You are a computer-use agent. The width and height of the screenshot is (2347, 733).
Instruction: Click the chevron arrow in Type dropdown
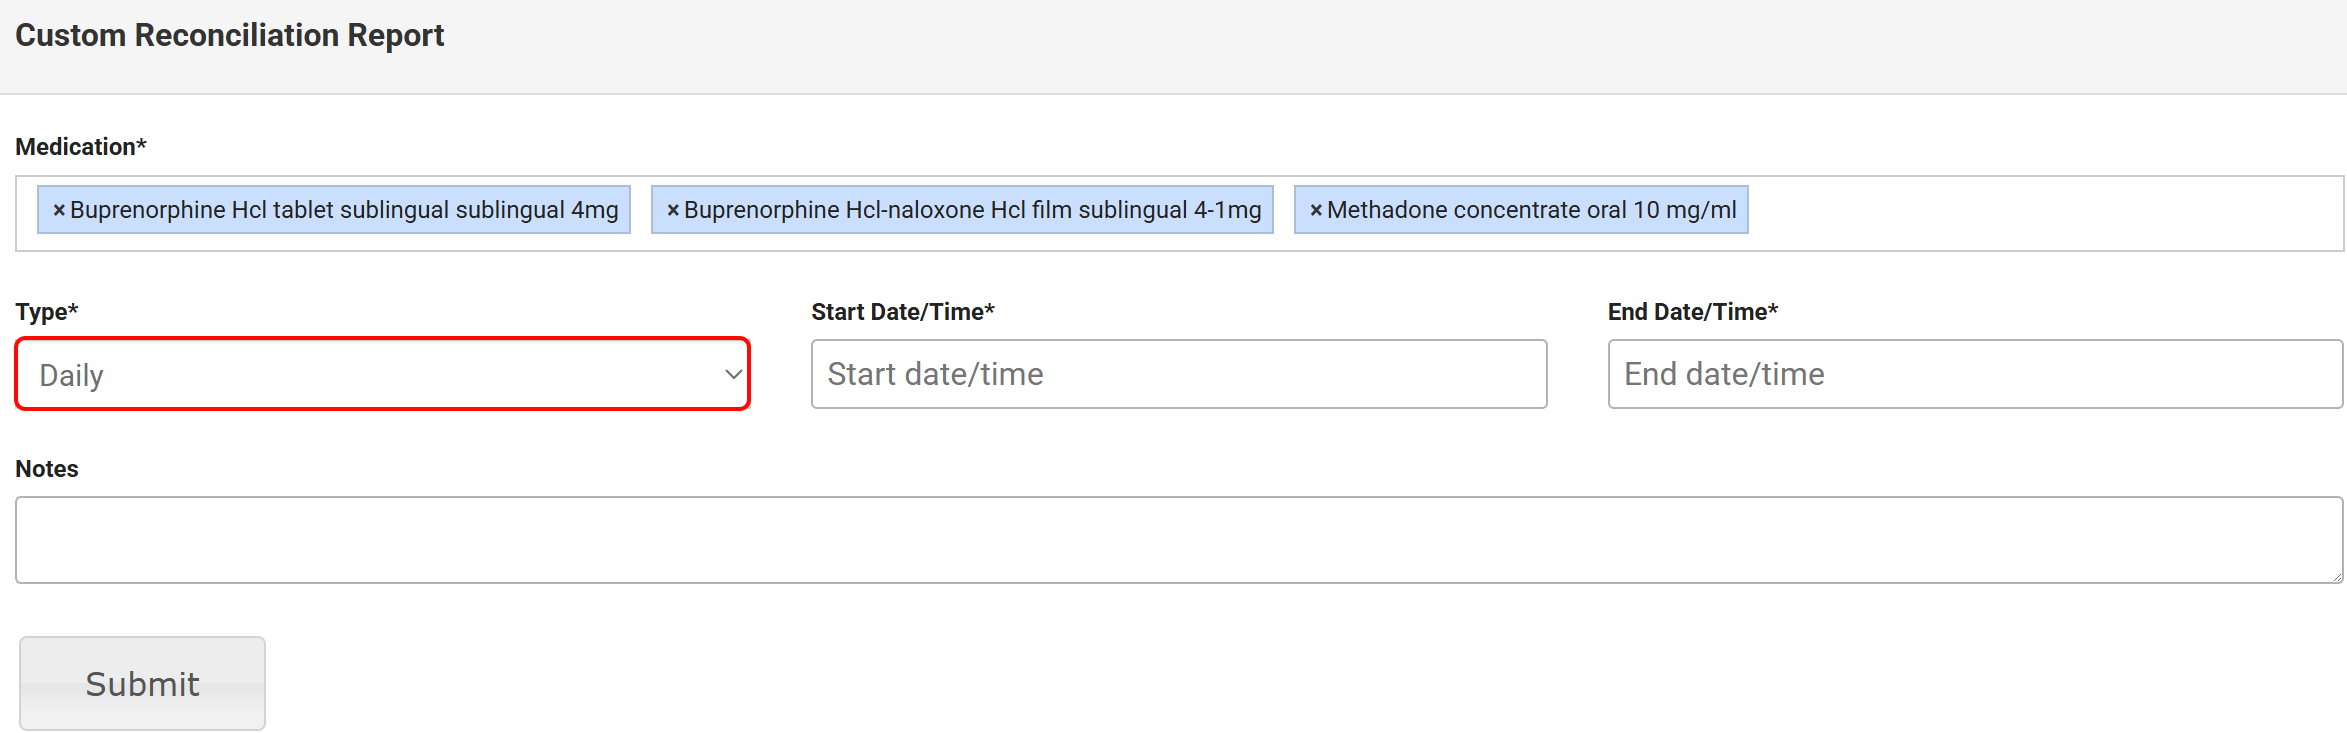733,374
